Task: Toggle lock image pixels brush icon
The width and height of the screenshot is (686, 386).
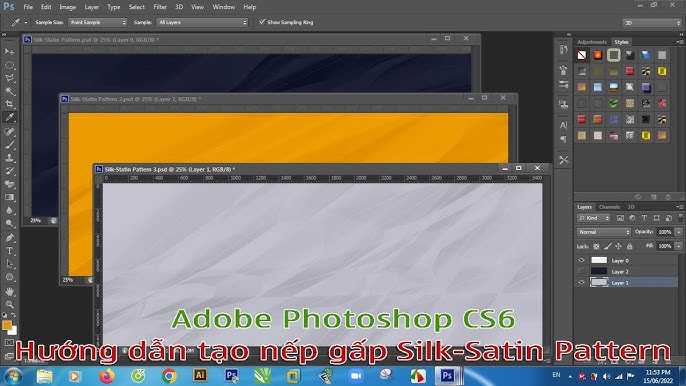Action: pyautogui.click(x=607, y=246)
